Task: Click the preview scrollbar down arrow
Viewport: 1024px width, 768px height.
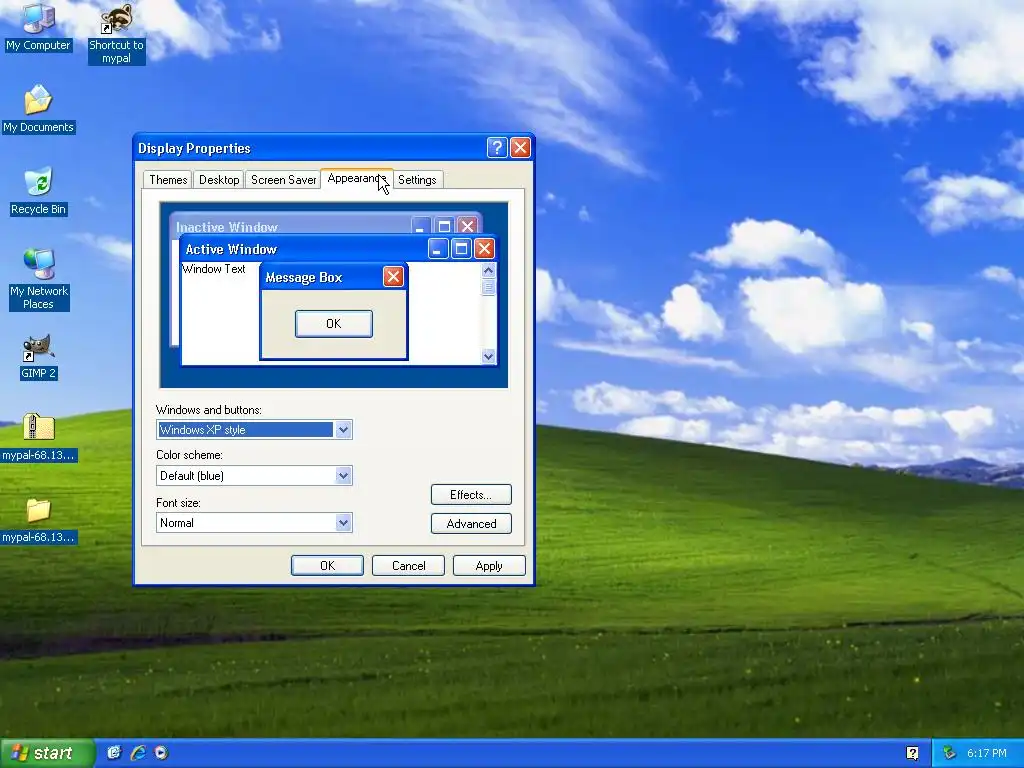Action: coord(488,356)
